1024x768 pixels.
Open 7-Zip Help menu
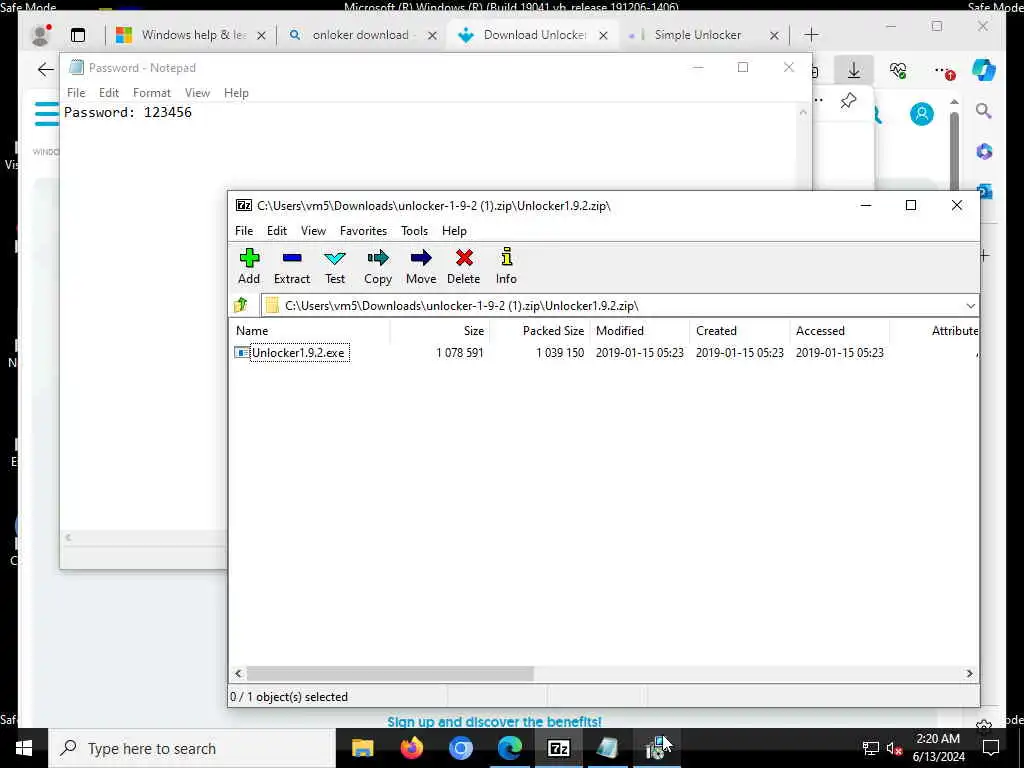454,231
